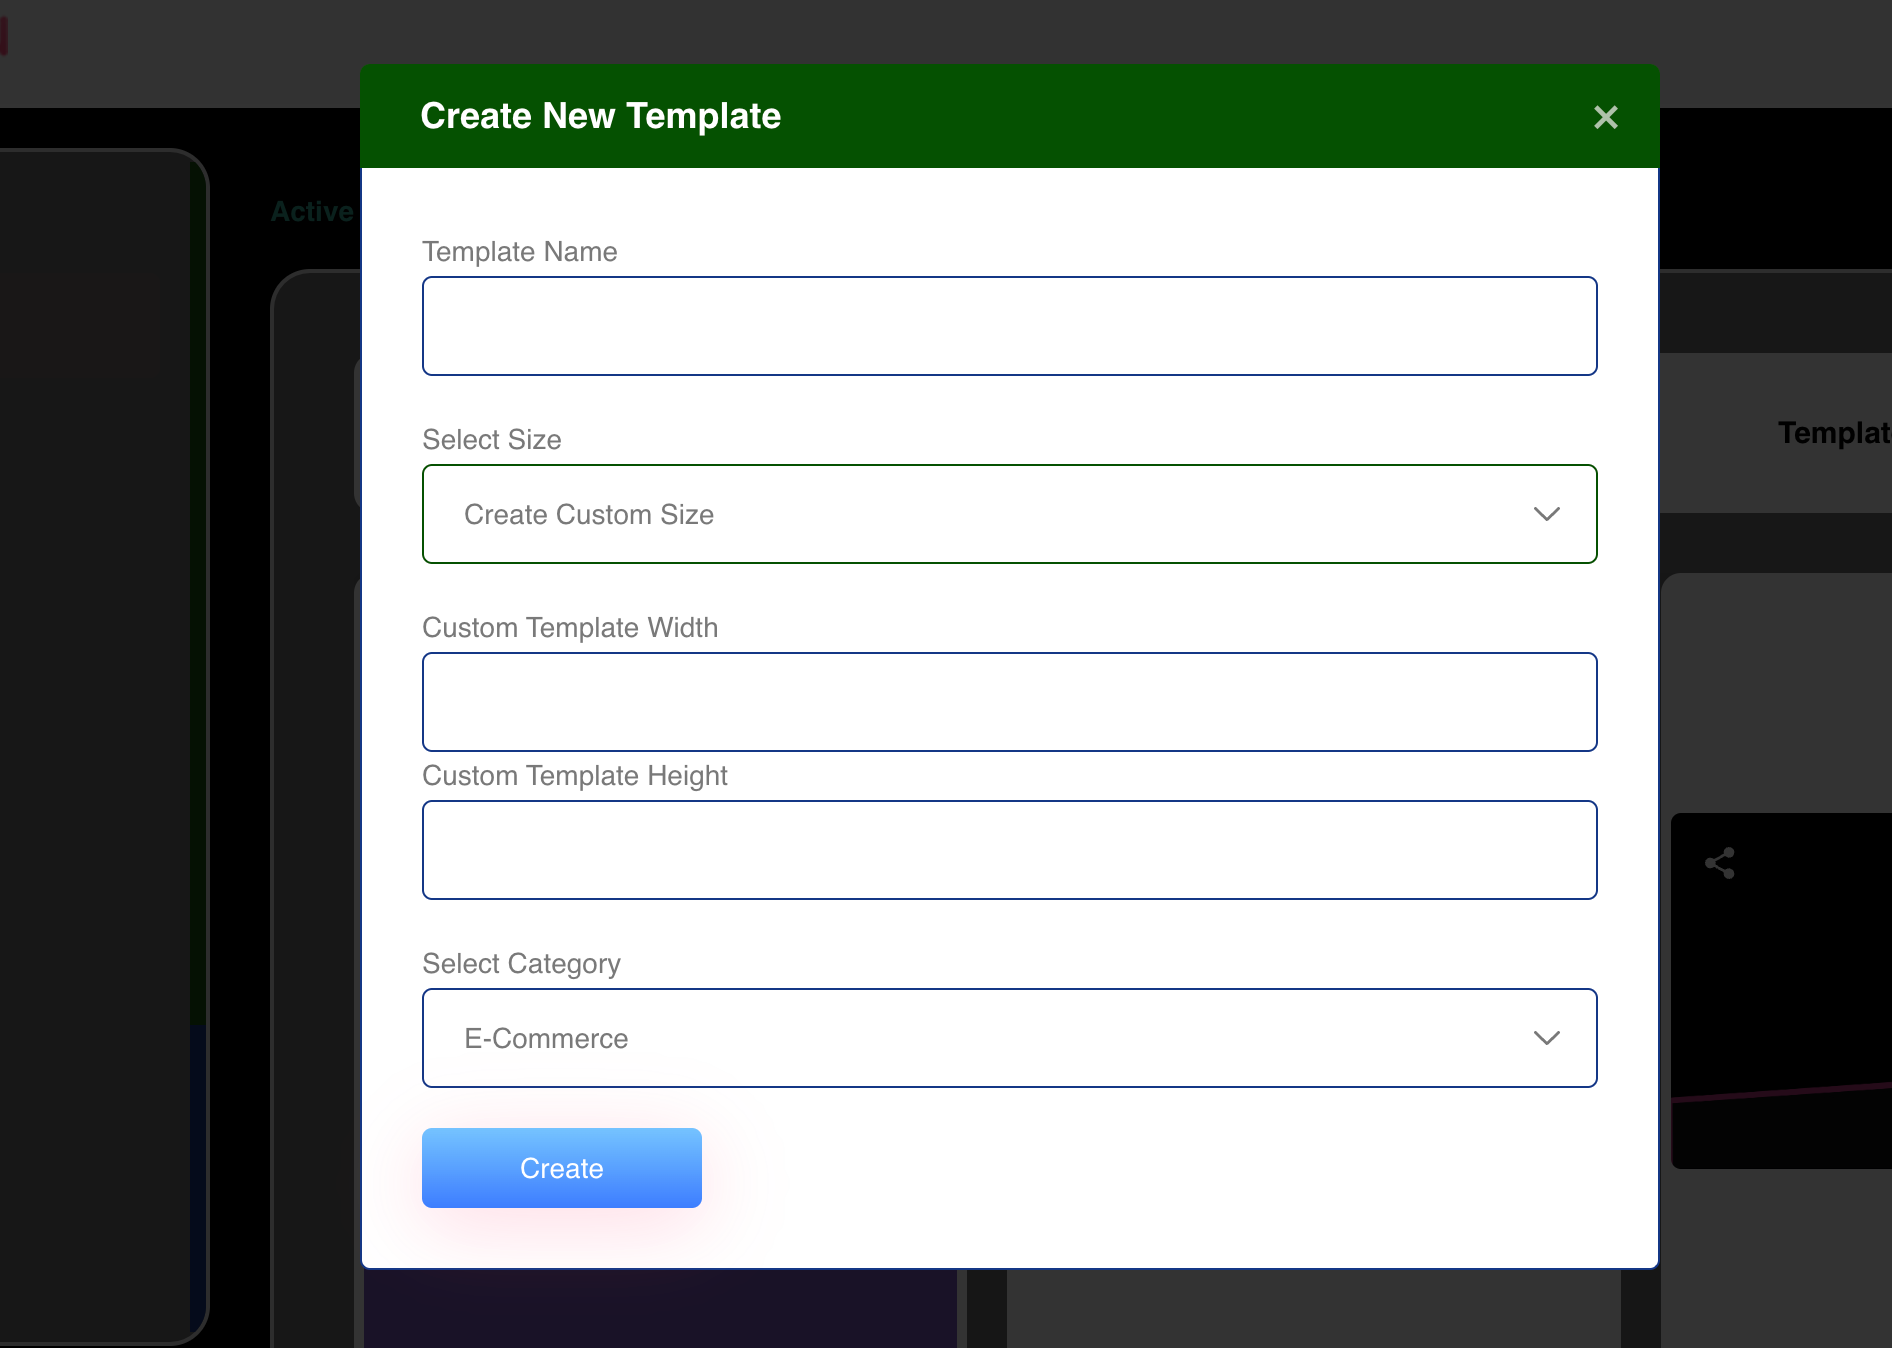Click the Create New Template title
The width and height of the screenshot is (1892, 1348).
(600, 116)
